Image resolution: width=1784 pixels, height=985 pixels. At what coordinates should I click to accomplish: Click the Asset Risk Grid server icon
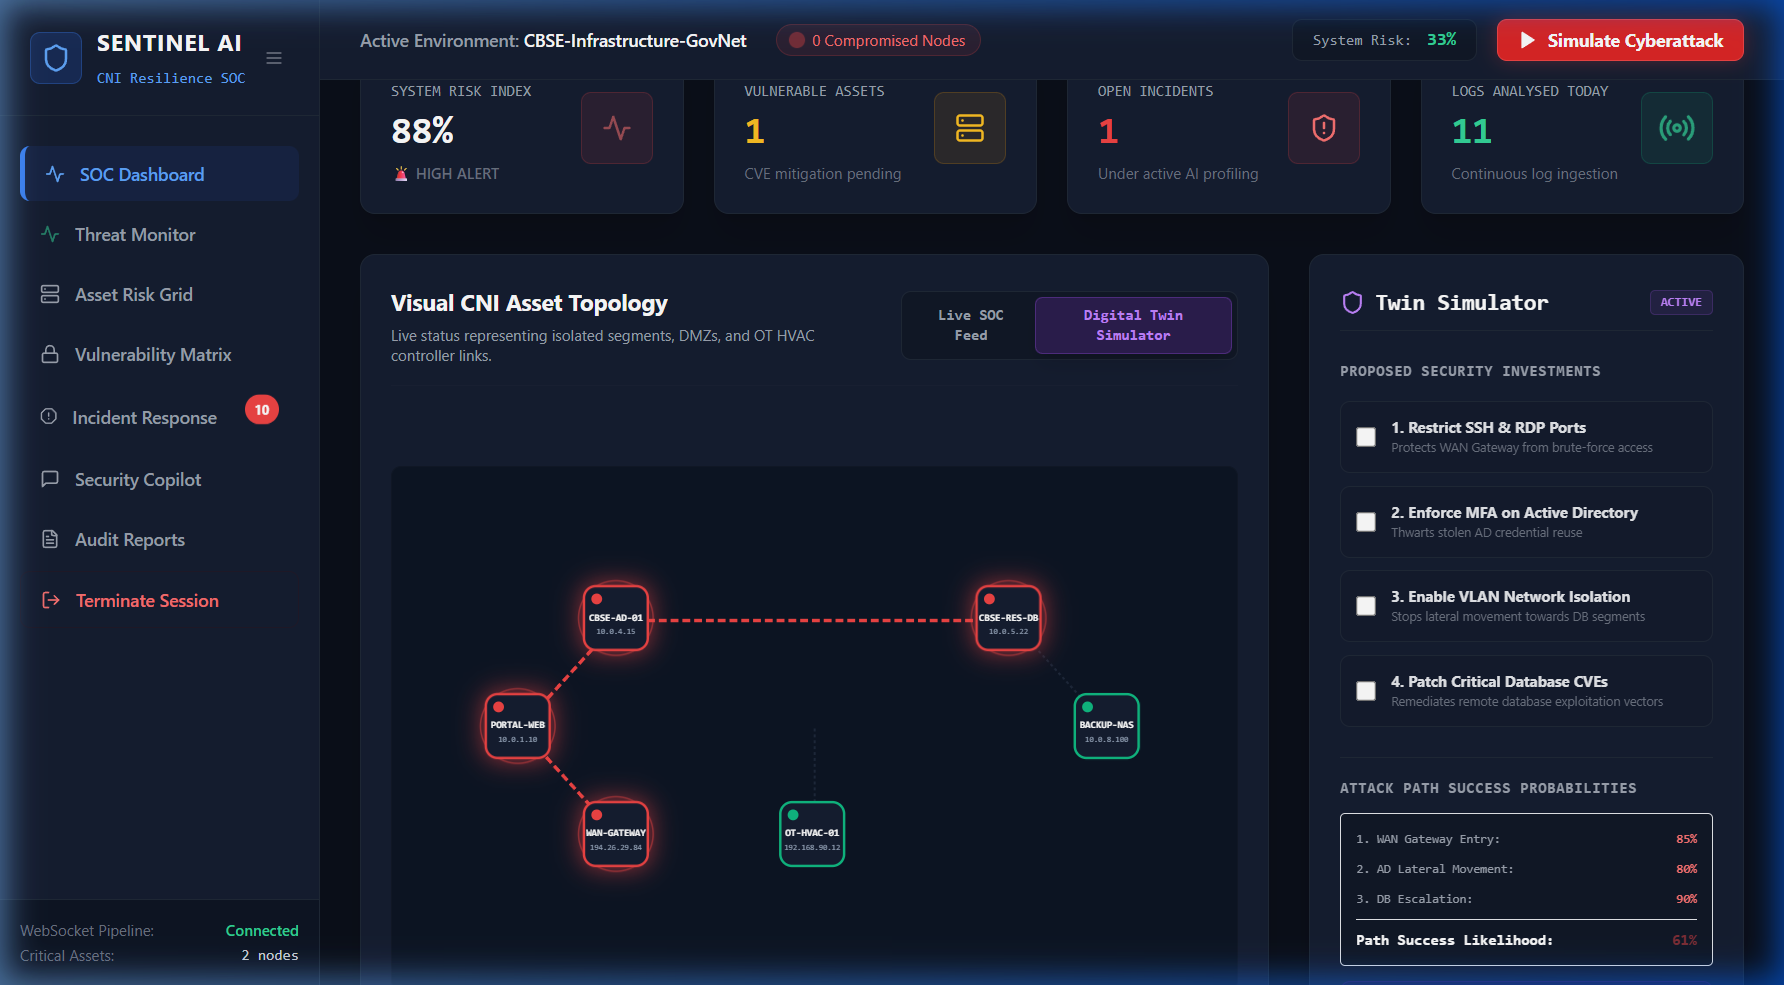50,294
